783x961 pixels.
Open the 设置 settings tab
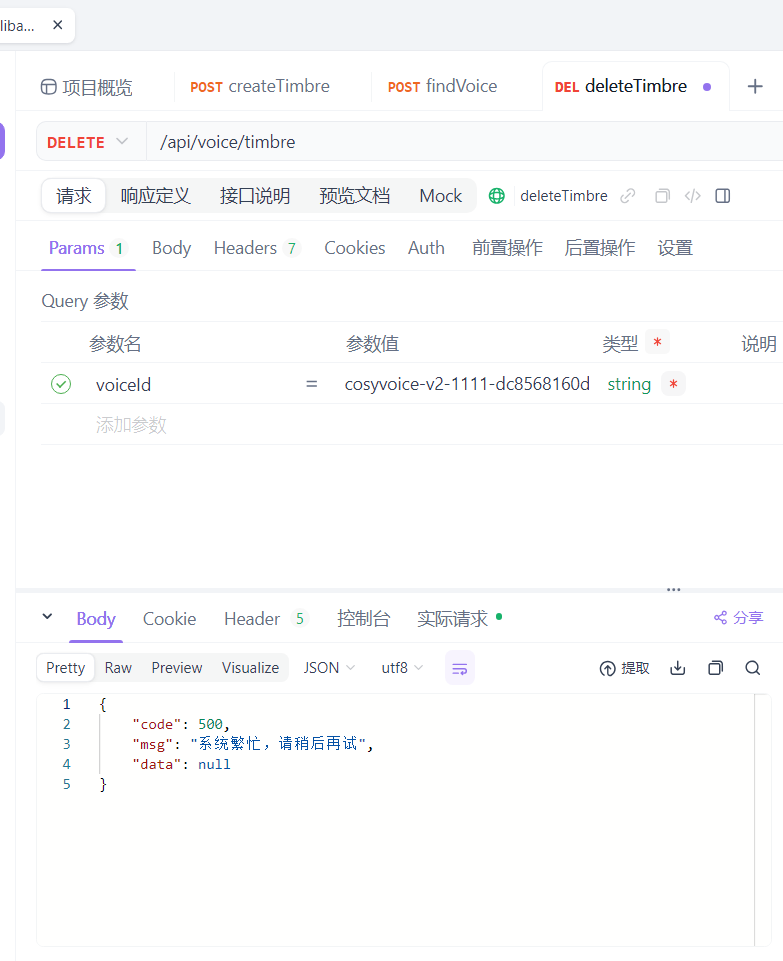point(675,248)
